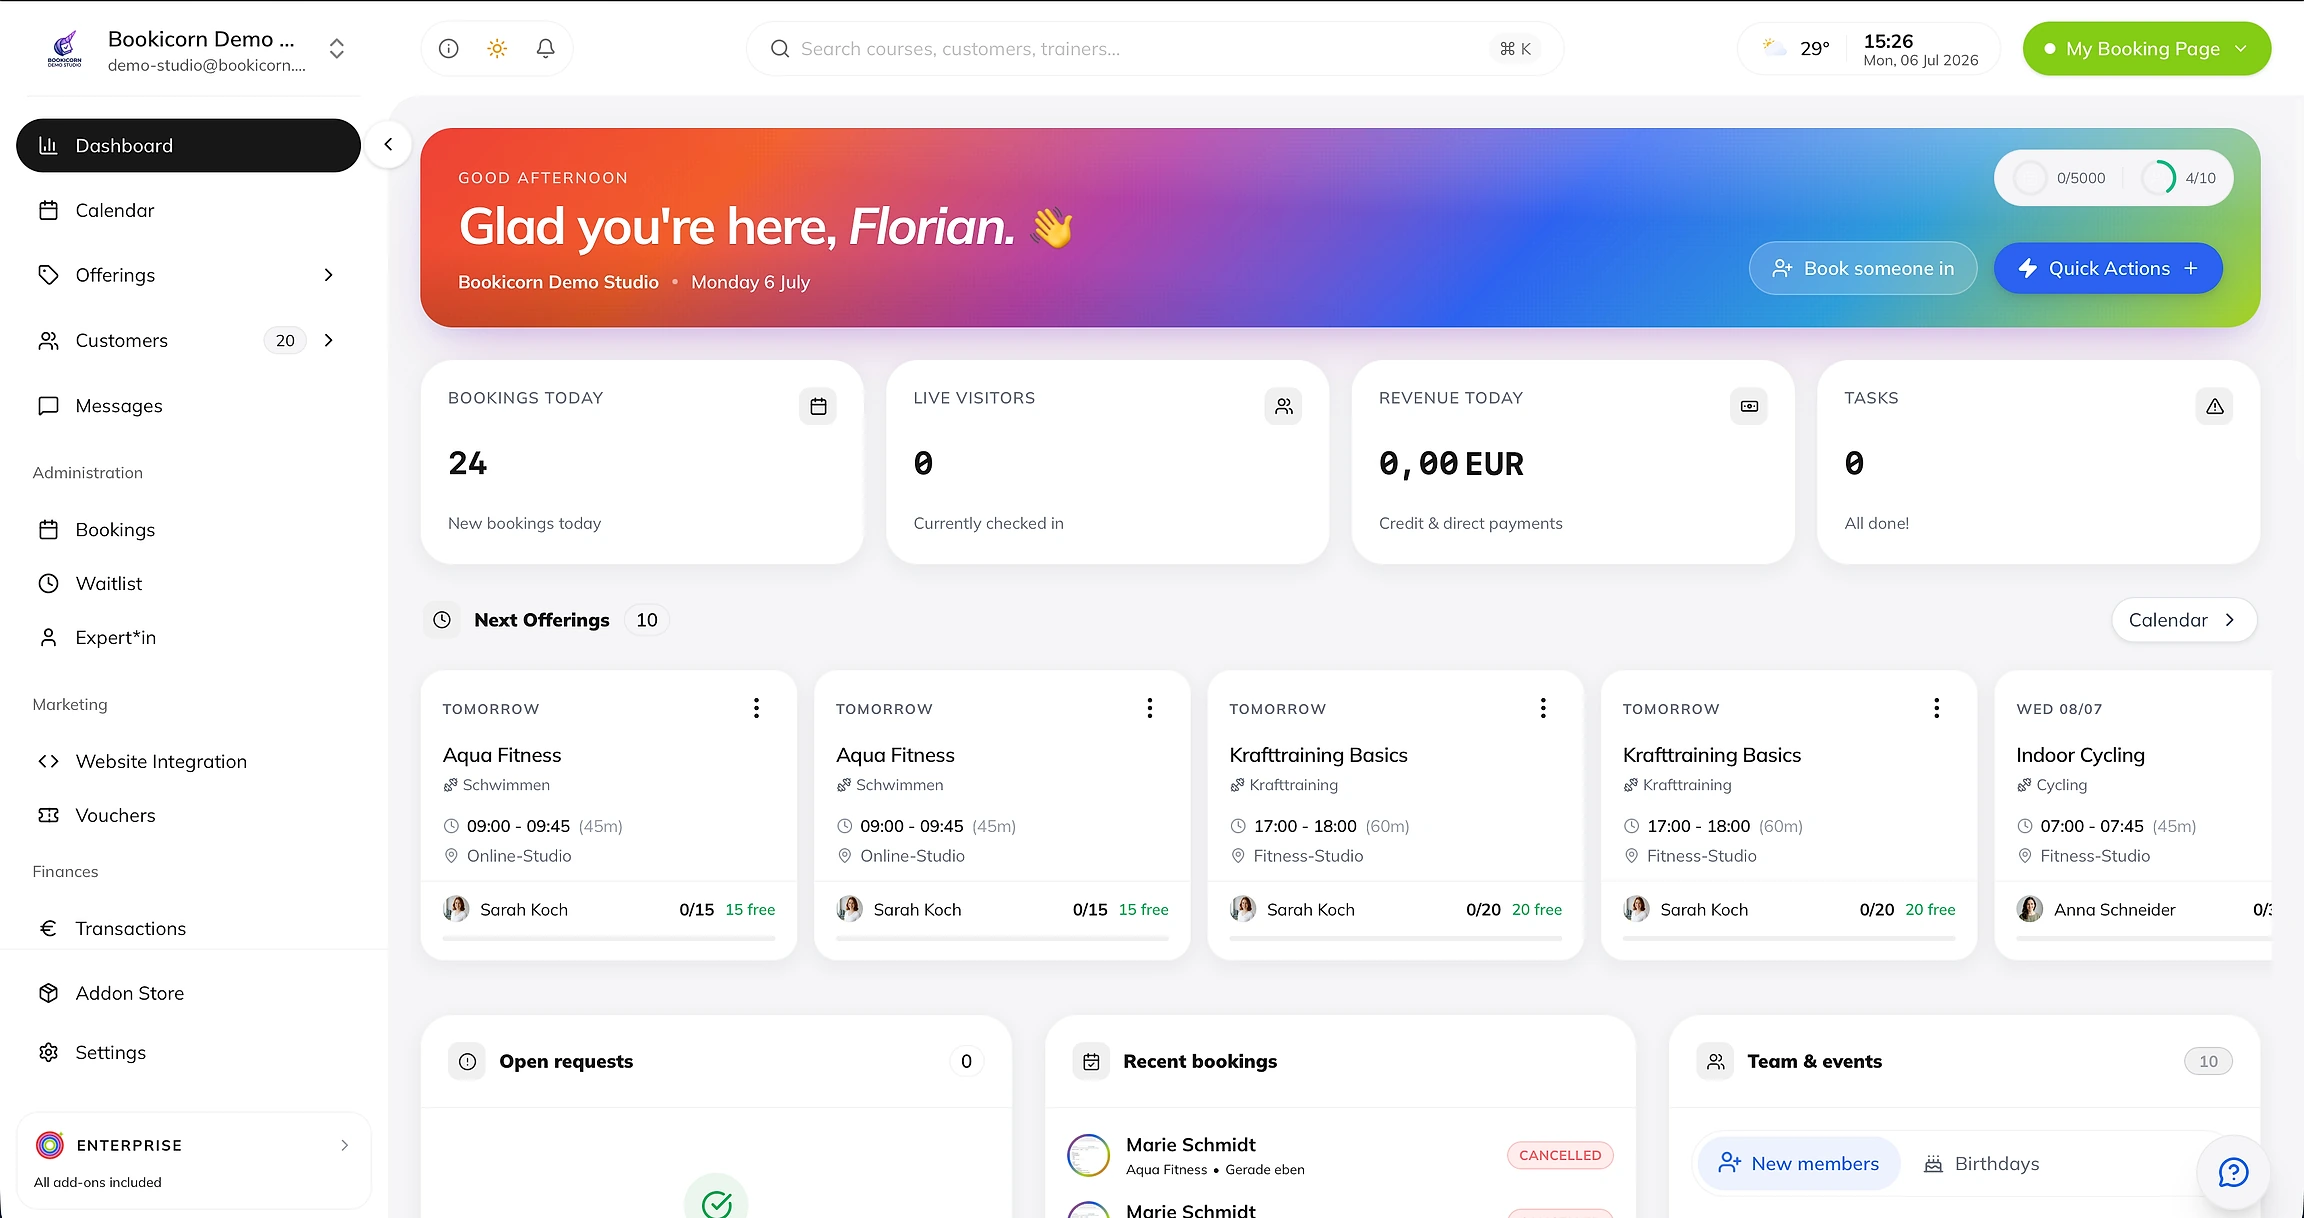The width and height of the screenshot is (2304, 1218).
Task: Click the Next Offerings count badge 10
Action: 647,620
